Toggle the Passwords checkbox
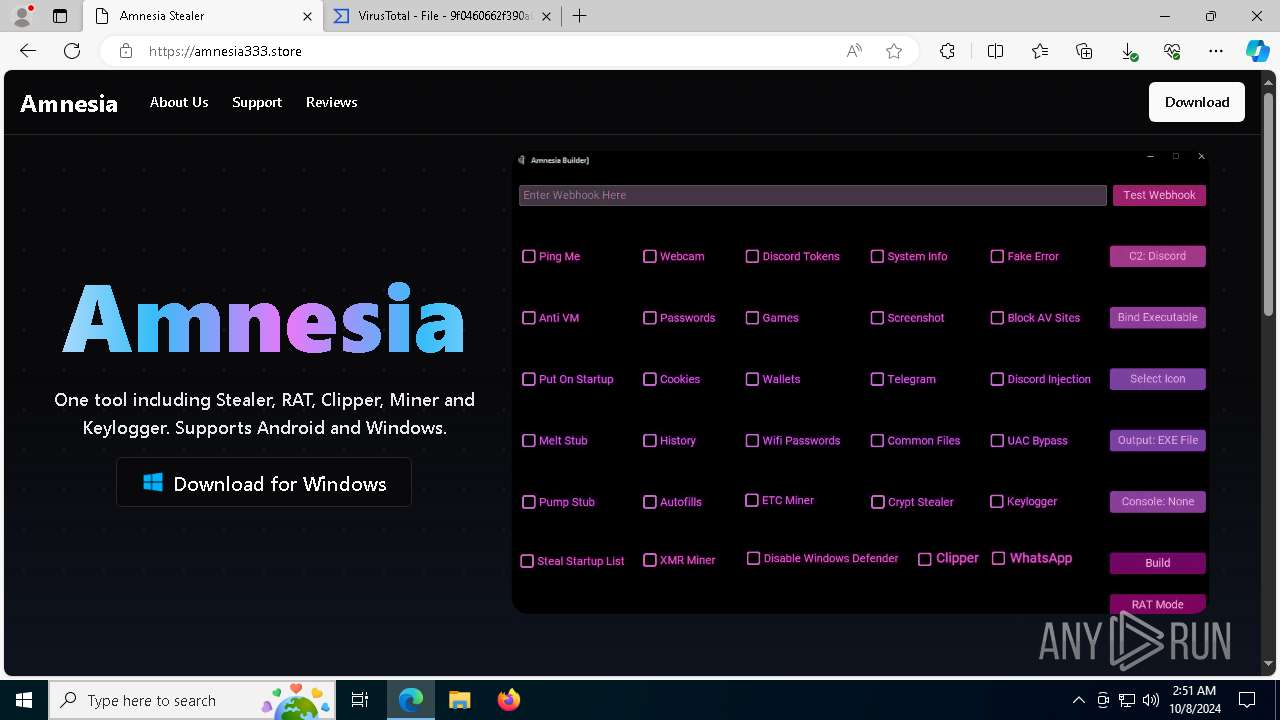This screenshot has width=1280, height=720. click(650, 318)
